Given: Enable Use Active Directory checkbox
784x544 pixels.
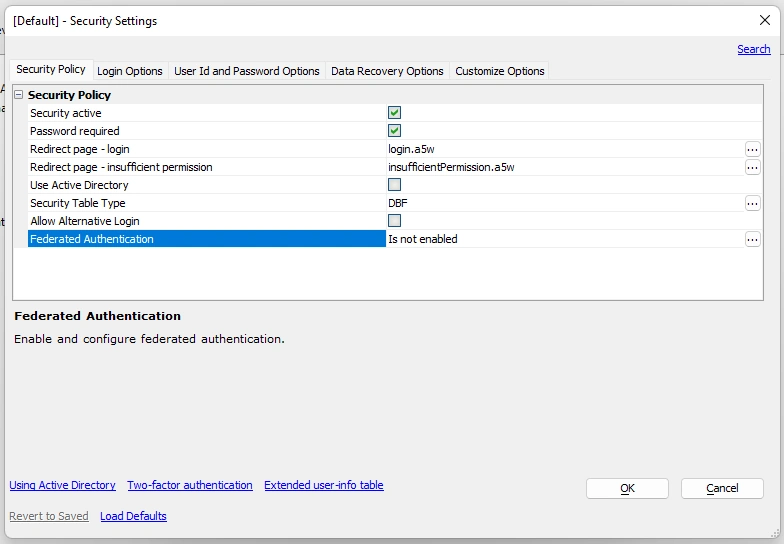Looking at the screenshot, I should 394,184.
